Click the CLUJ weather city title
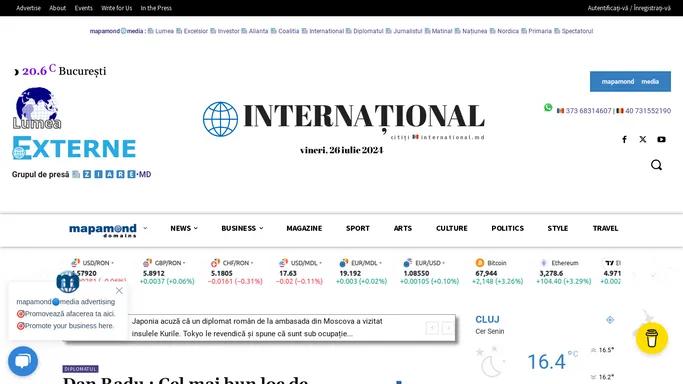Image resolution: width=683 pixels, height=384 pixels. pos(487,319)
